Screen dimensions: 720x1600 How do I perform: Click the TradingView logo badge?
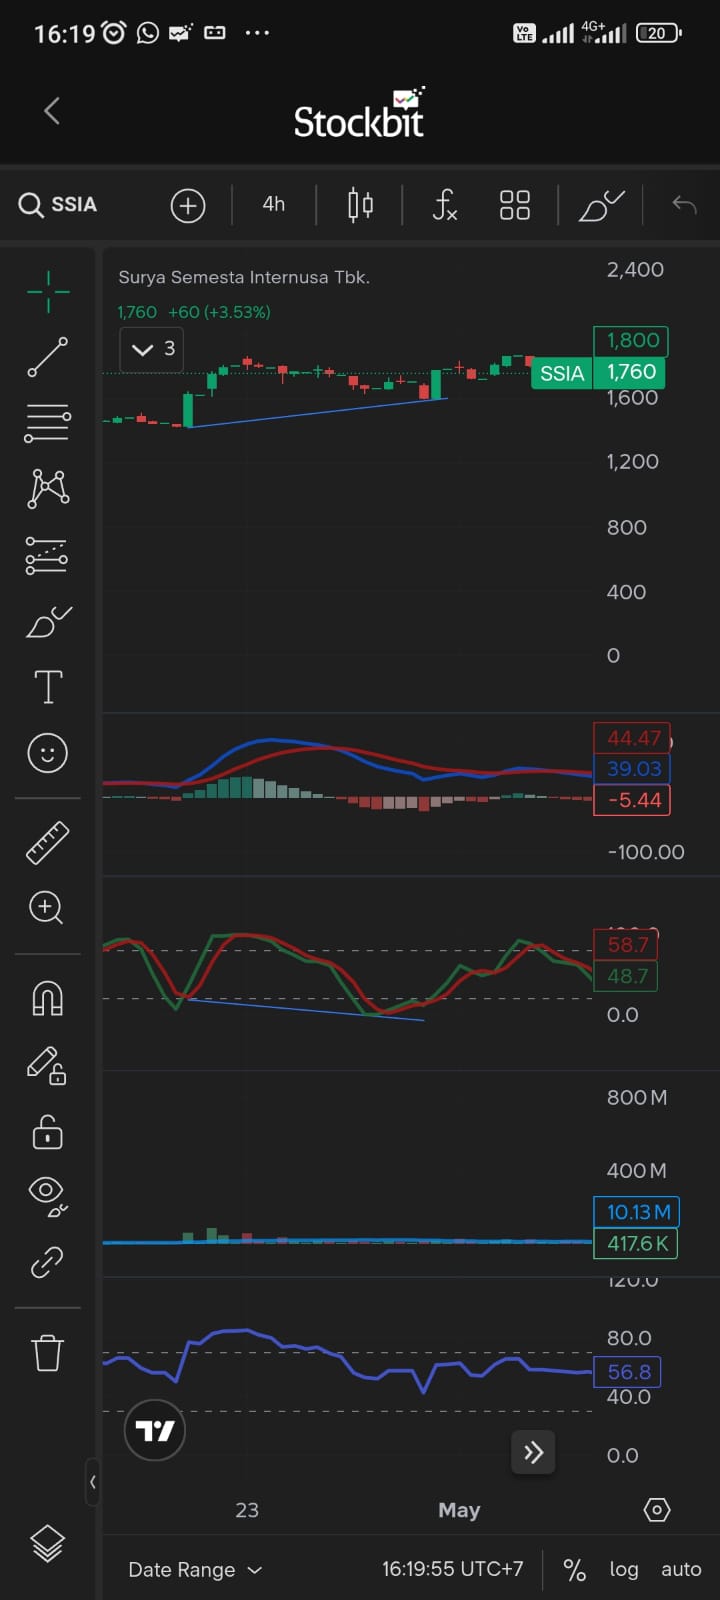click(155, 1431)
